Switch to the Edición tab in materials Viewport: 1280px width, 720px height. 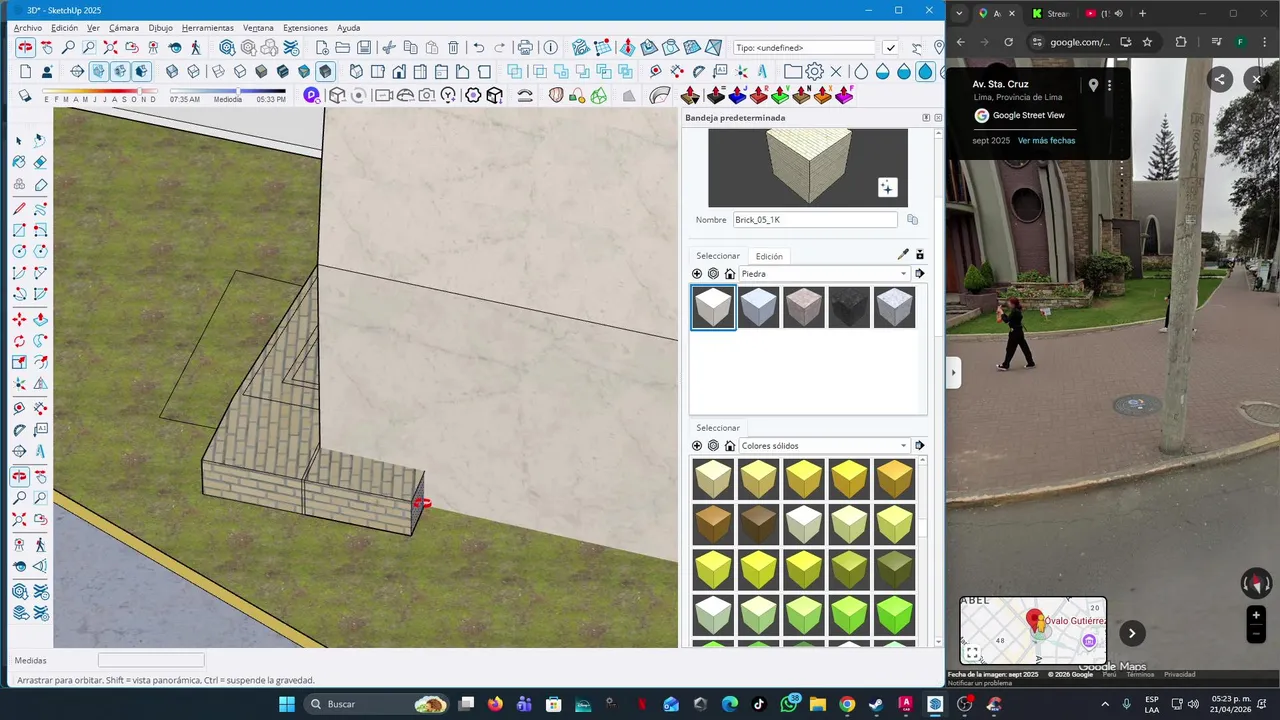769,256
